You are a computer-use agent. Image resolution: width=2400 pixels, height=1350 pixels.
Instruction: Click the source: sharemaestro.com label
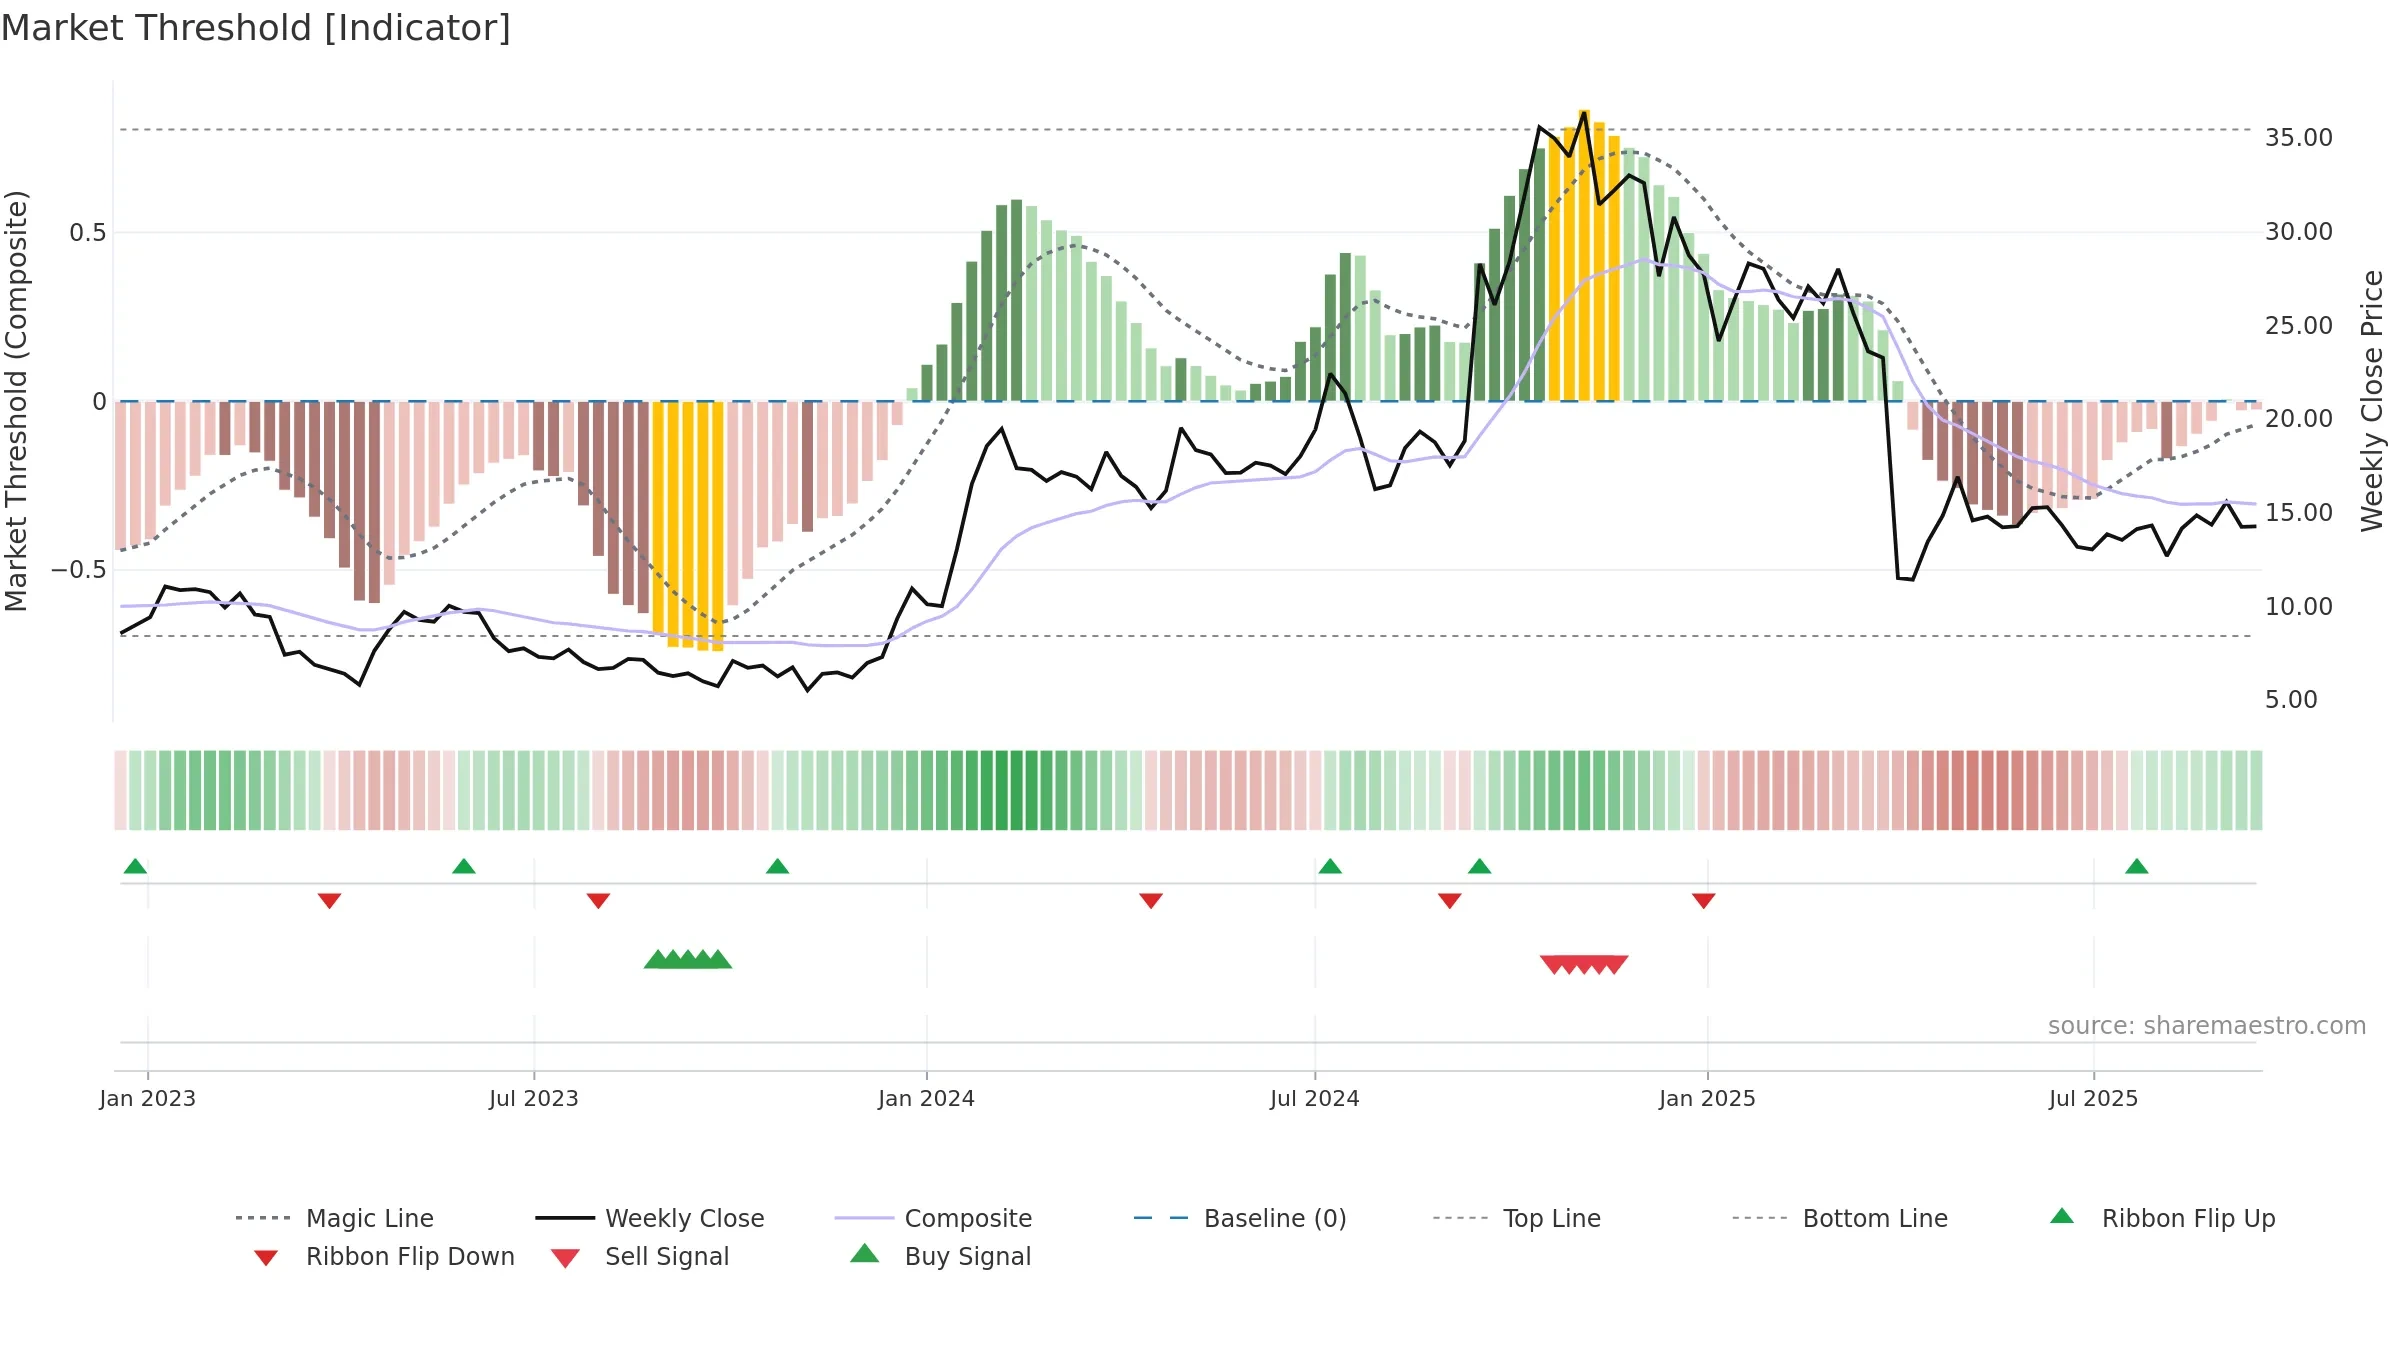tap(2207, 1026)
